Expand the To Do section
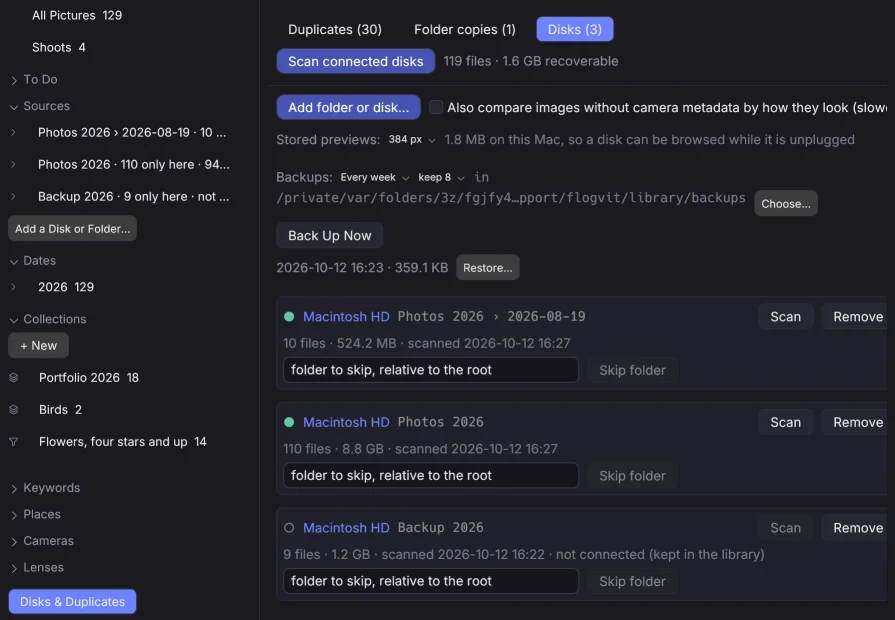This screenshot has width=895, height=620. pyautogui.click(x=14, y=80)
